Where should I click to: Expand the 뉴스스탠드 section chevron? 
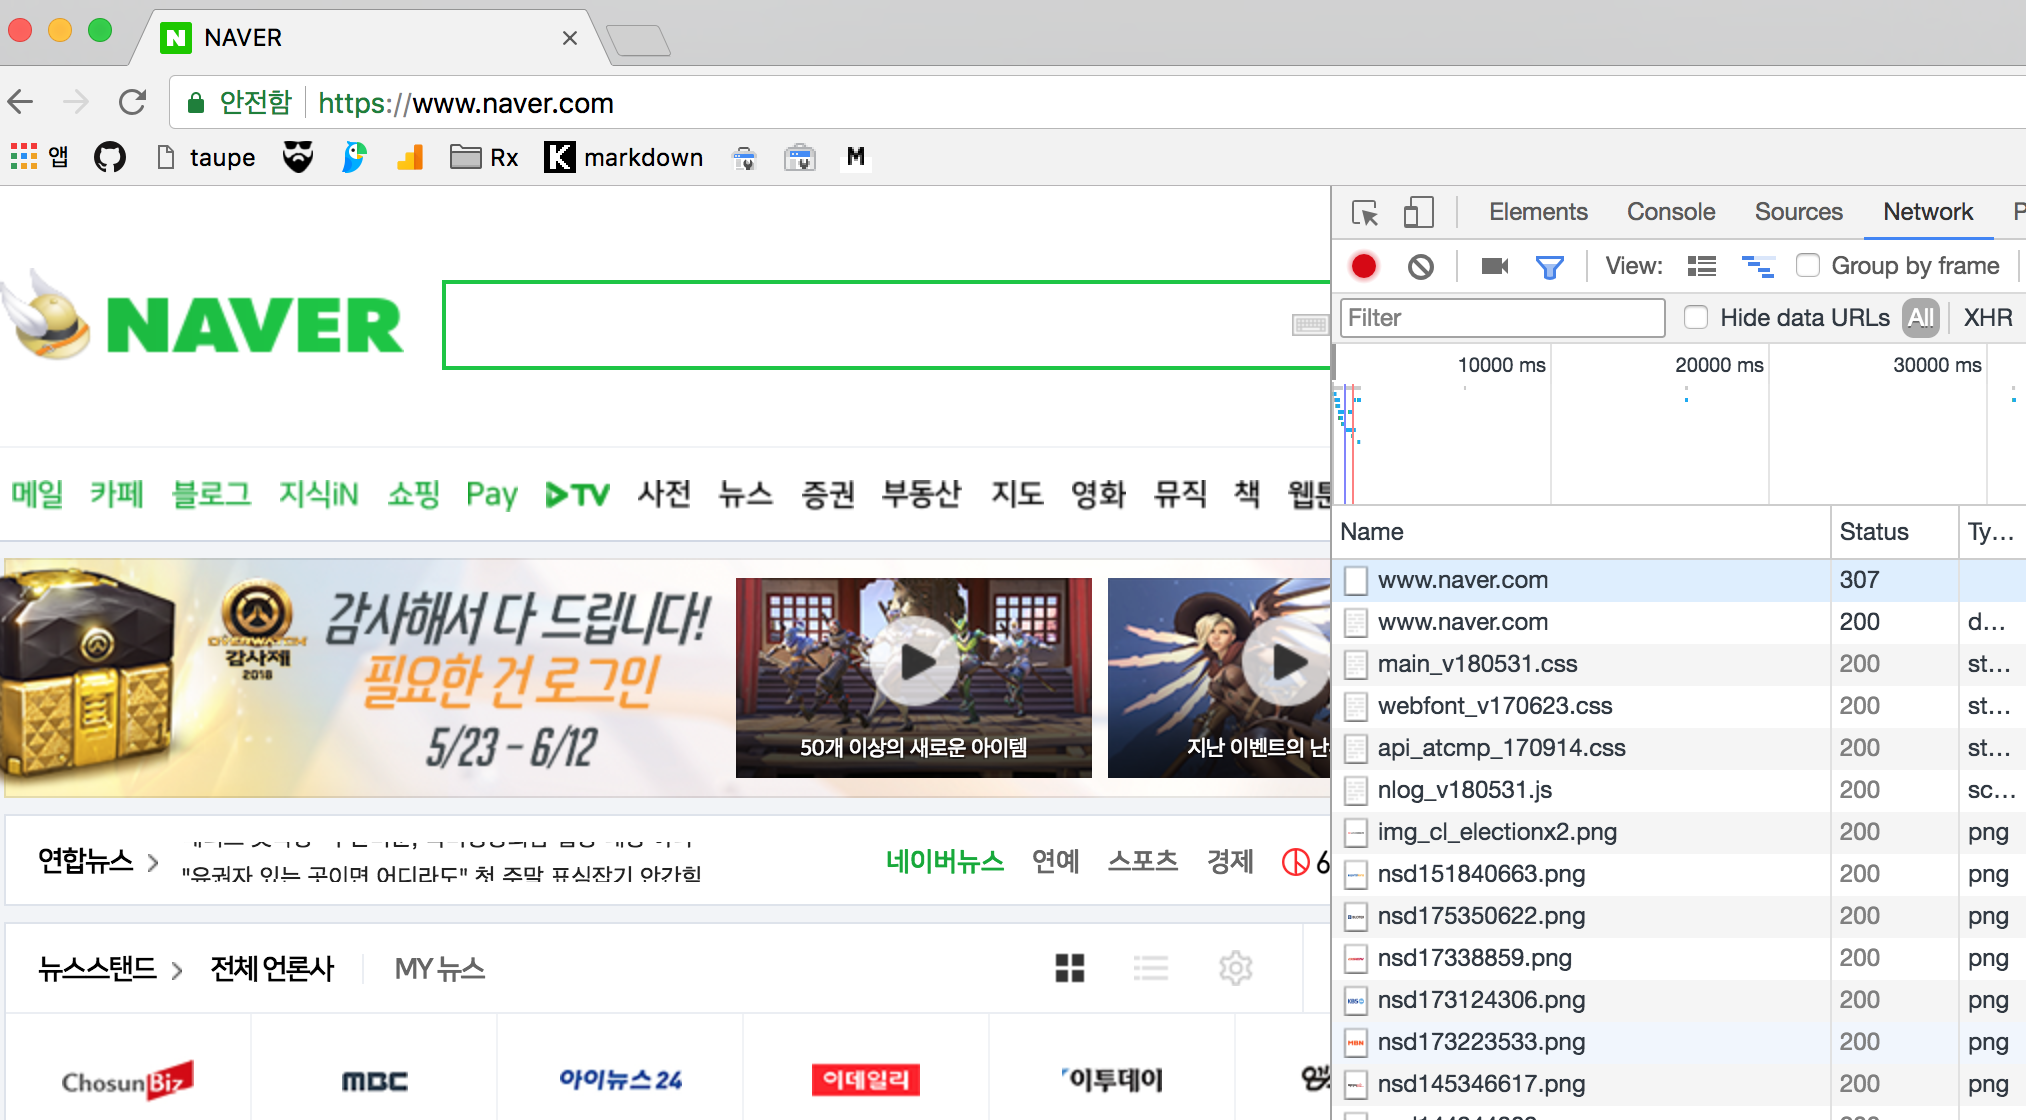coord(177,970)
